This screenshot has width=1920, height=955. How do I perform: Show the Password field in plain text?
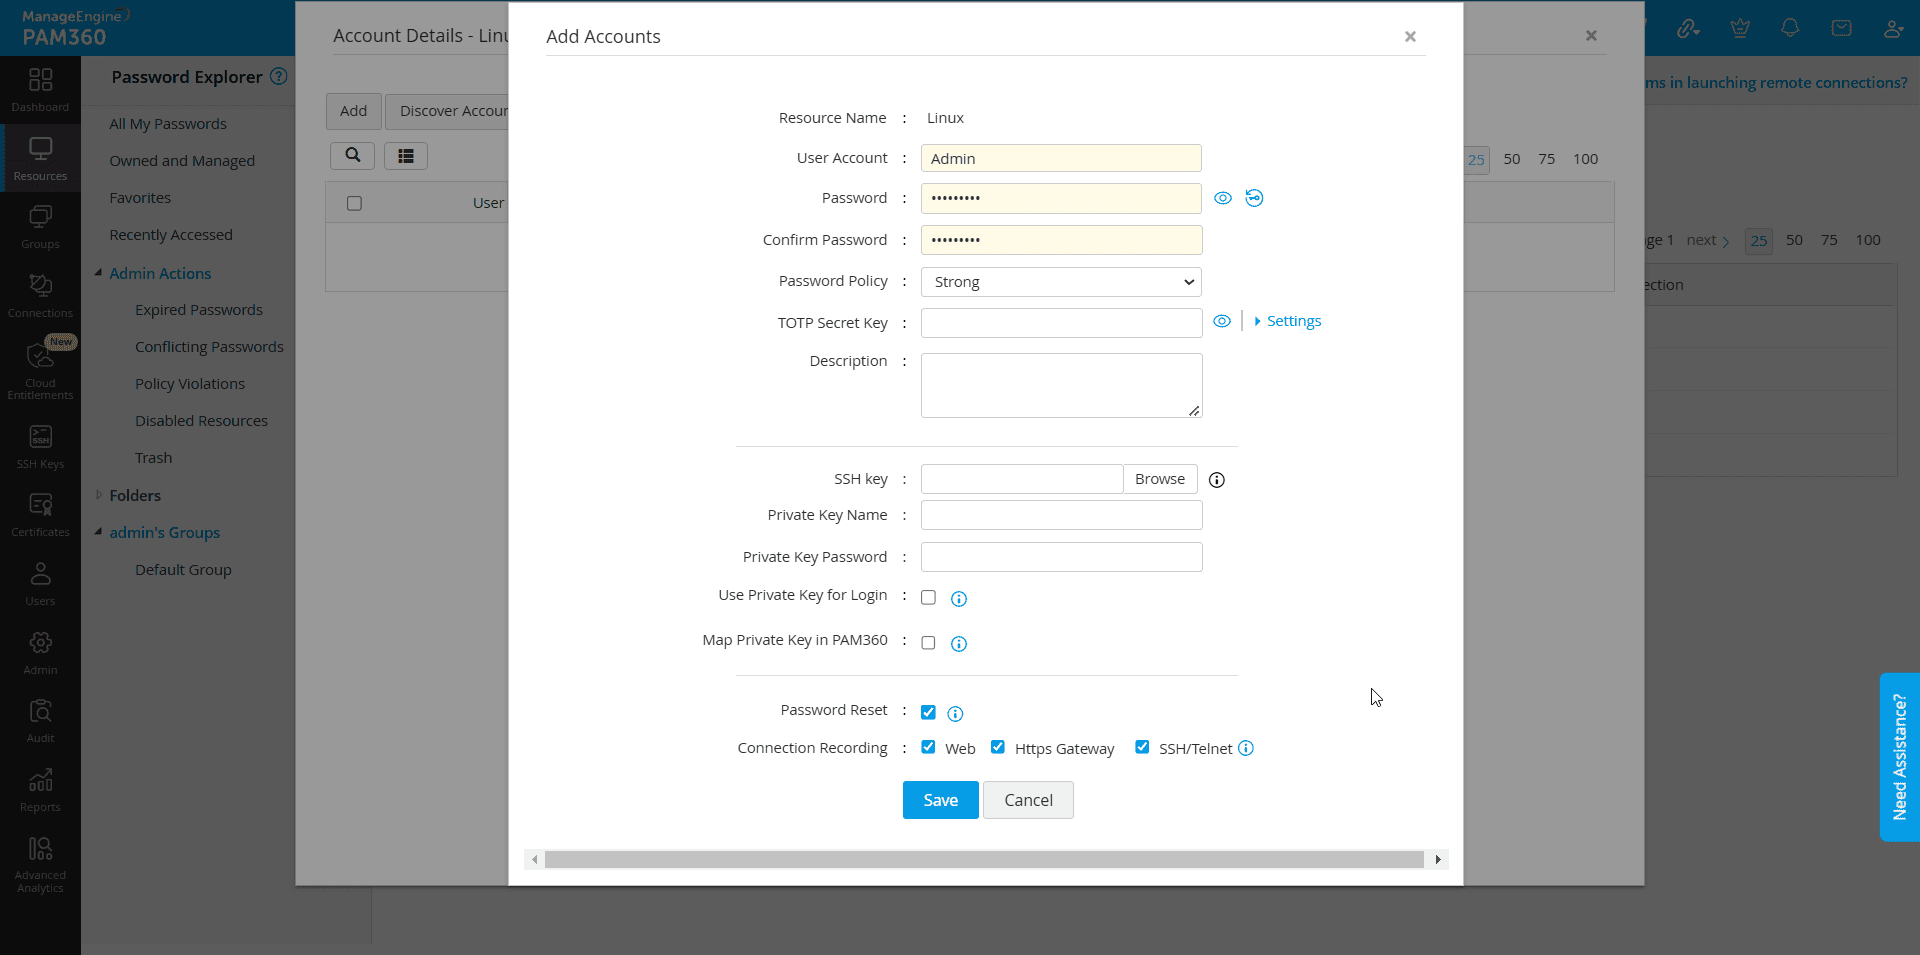pos(1222,198)
